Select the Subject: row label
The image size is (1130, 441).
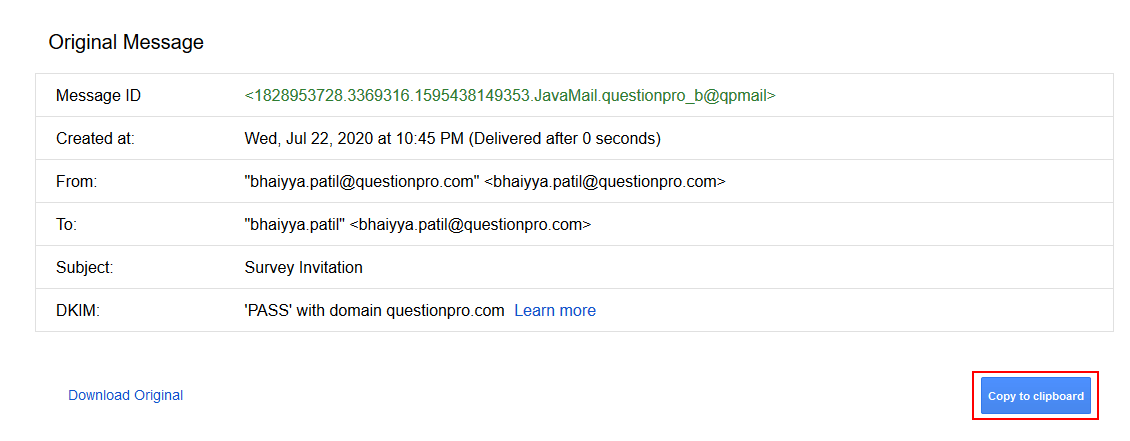click(84, 268)
